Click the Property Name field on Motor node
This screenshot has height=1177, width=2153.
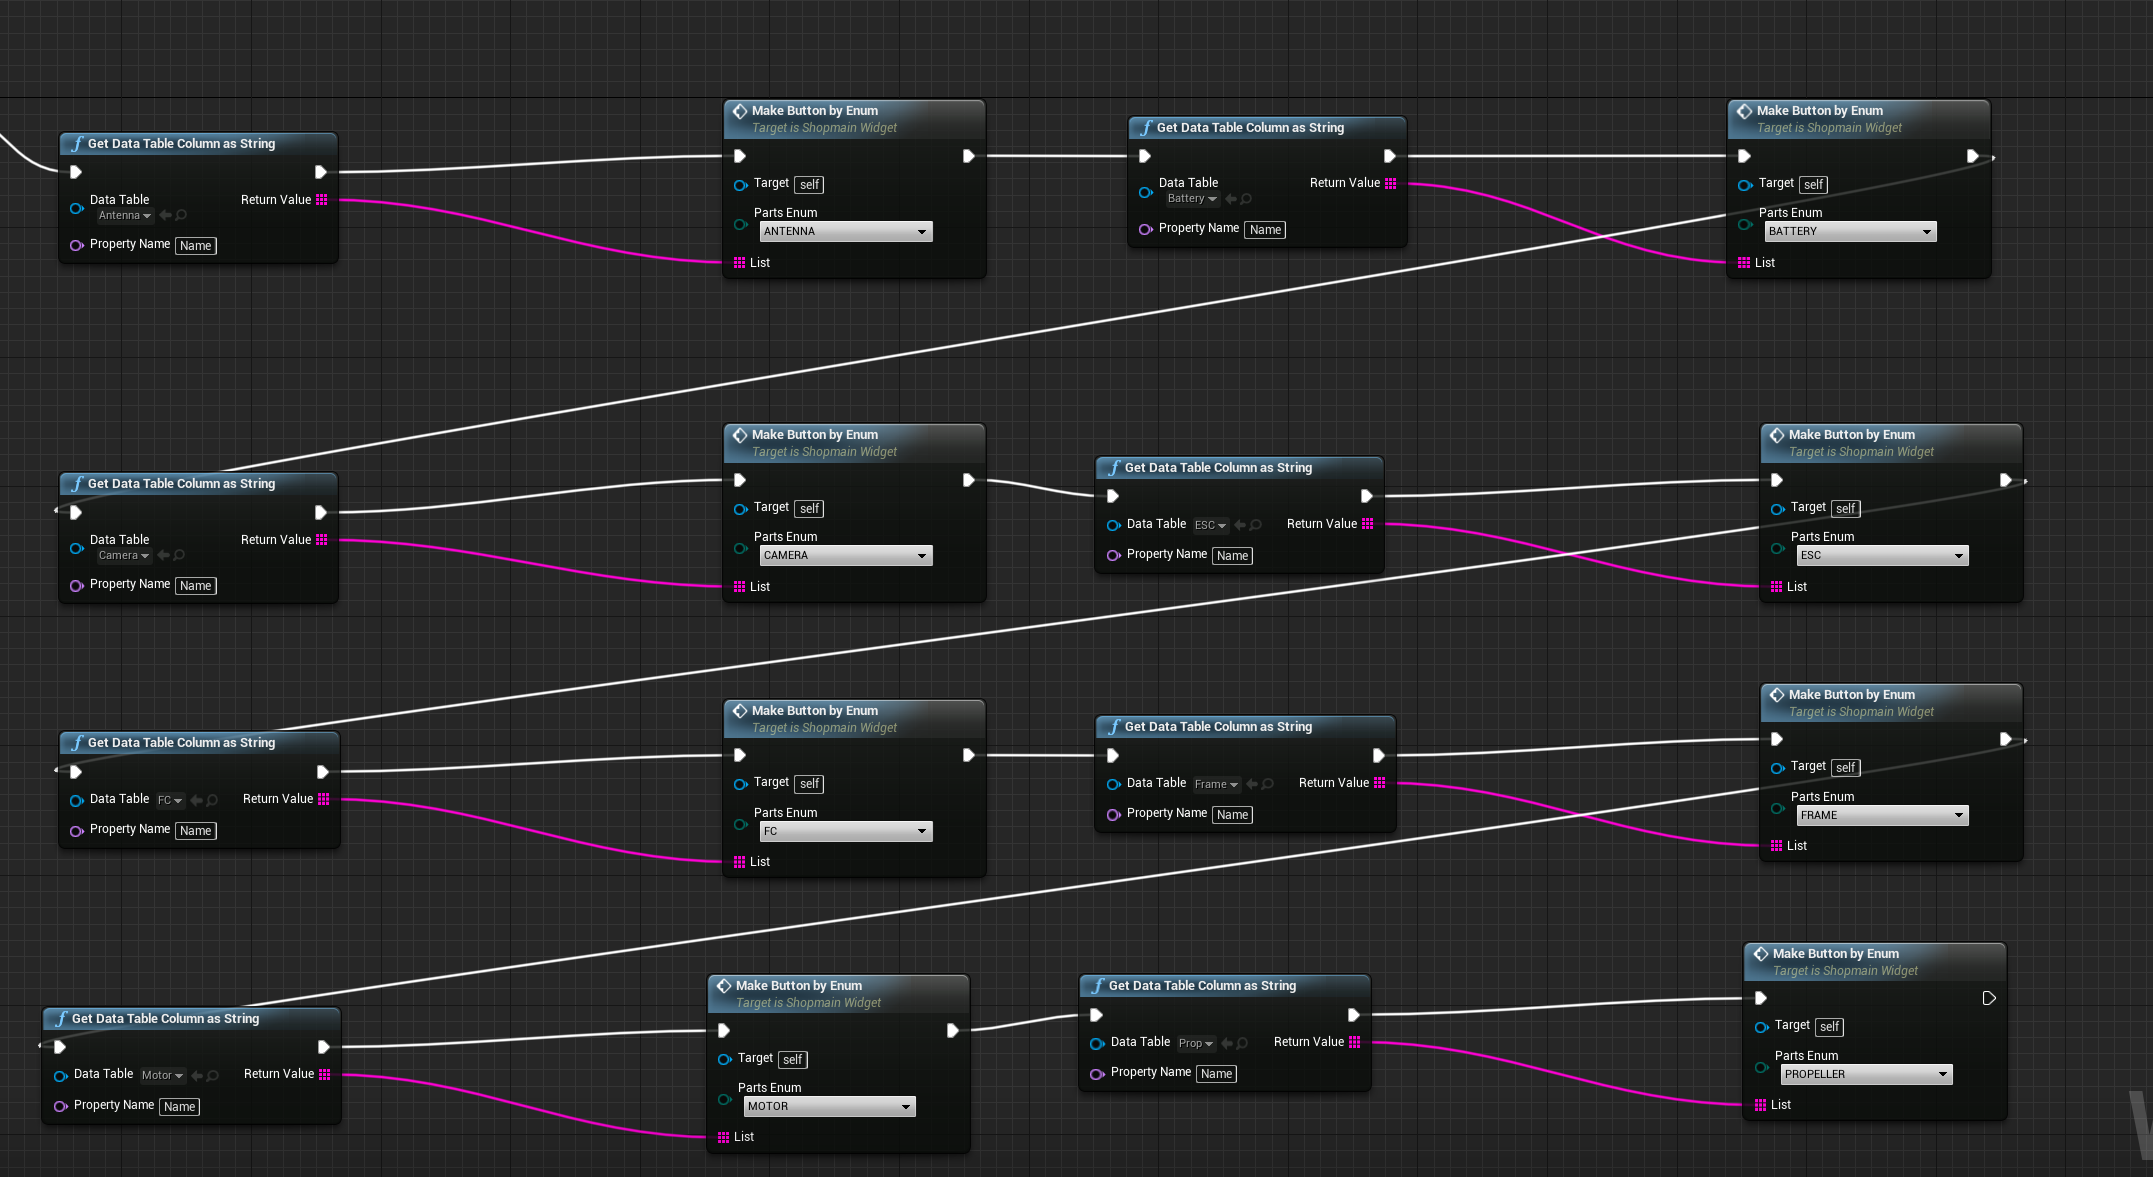(179, 1107)
